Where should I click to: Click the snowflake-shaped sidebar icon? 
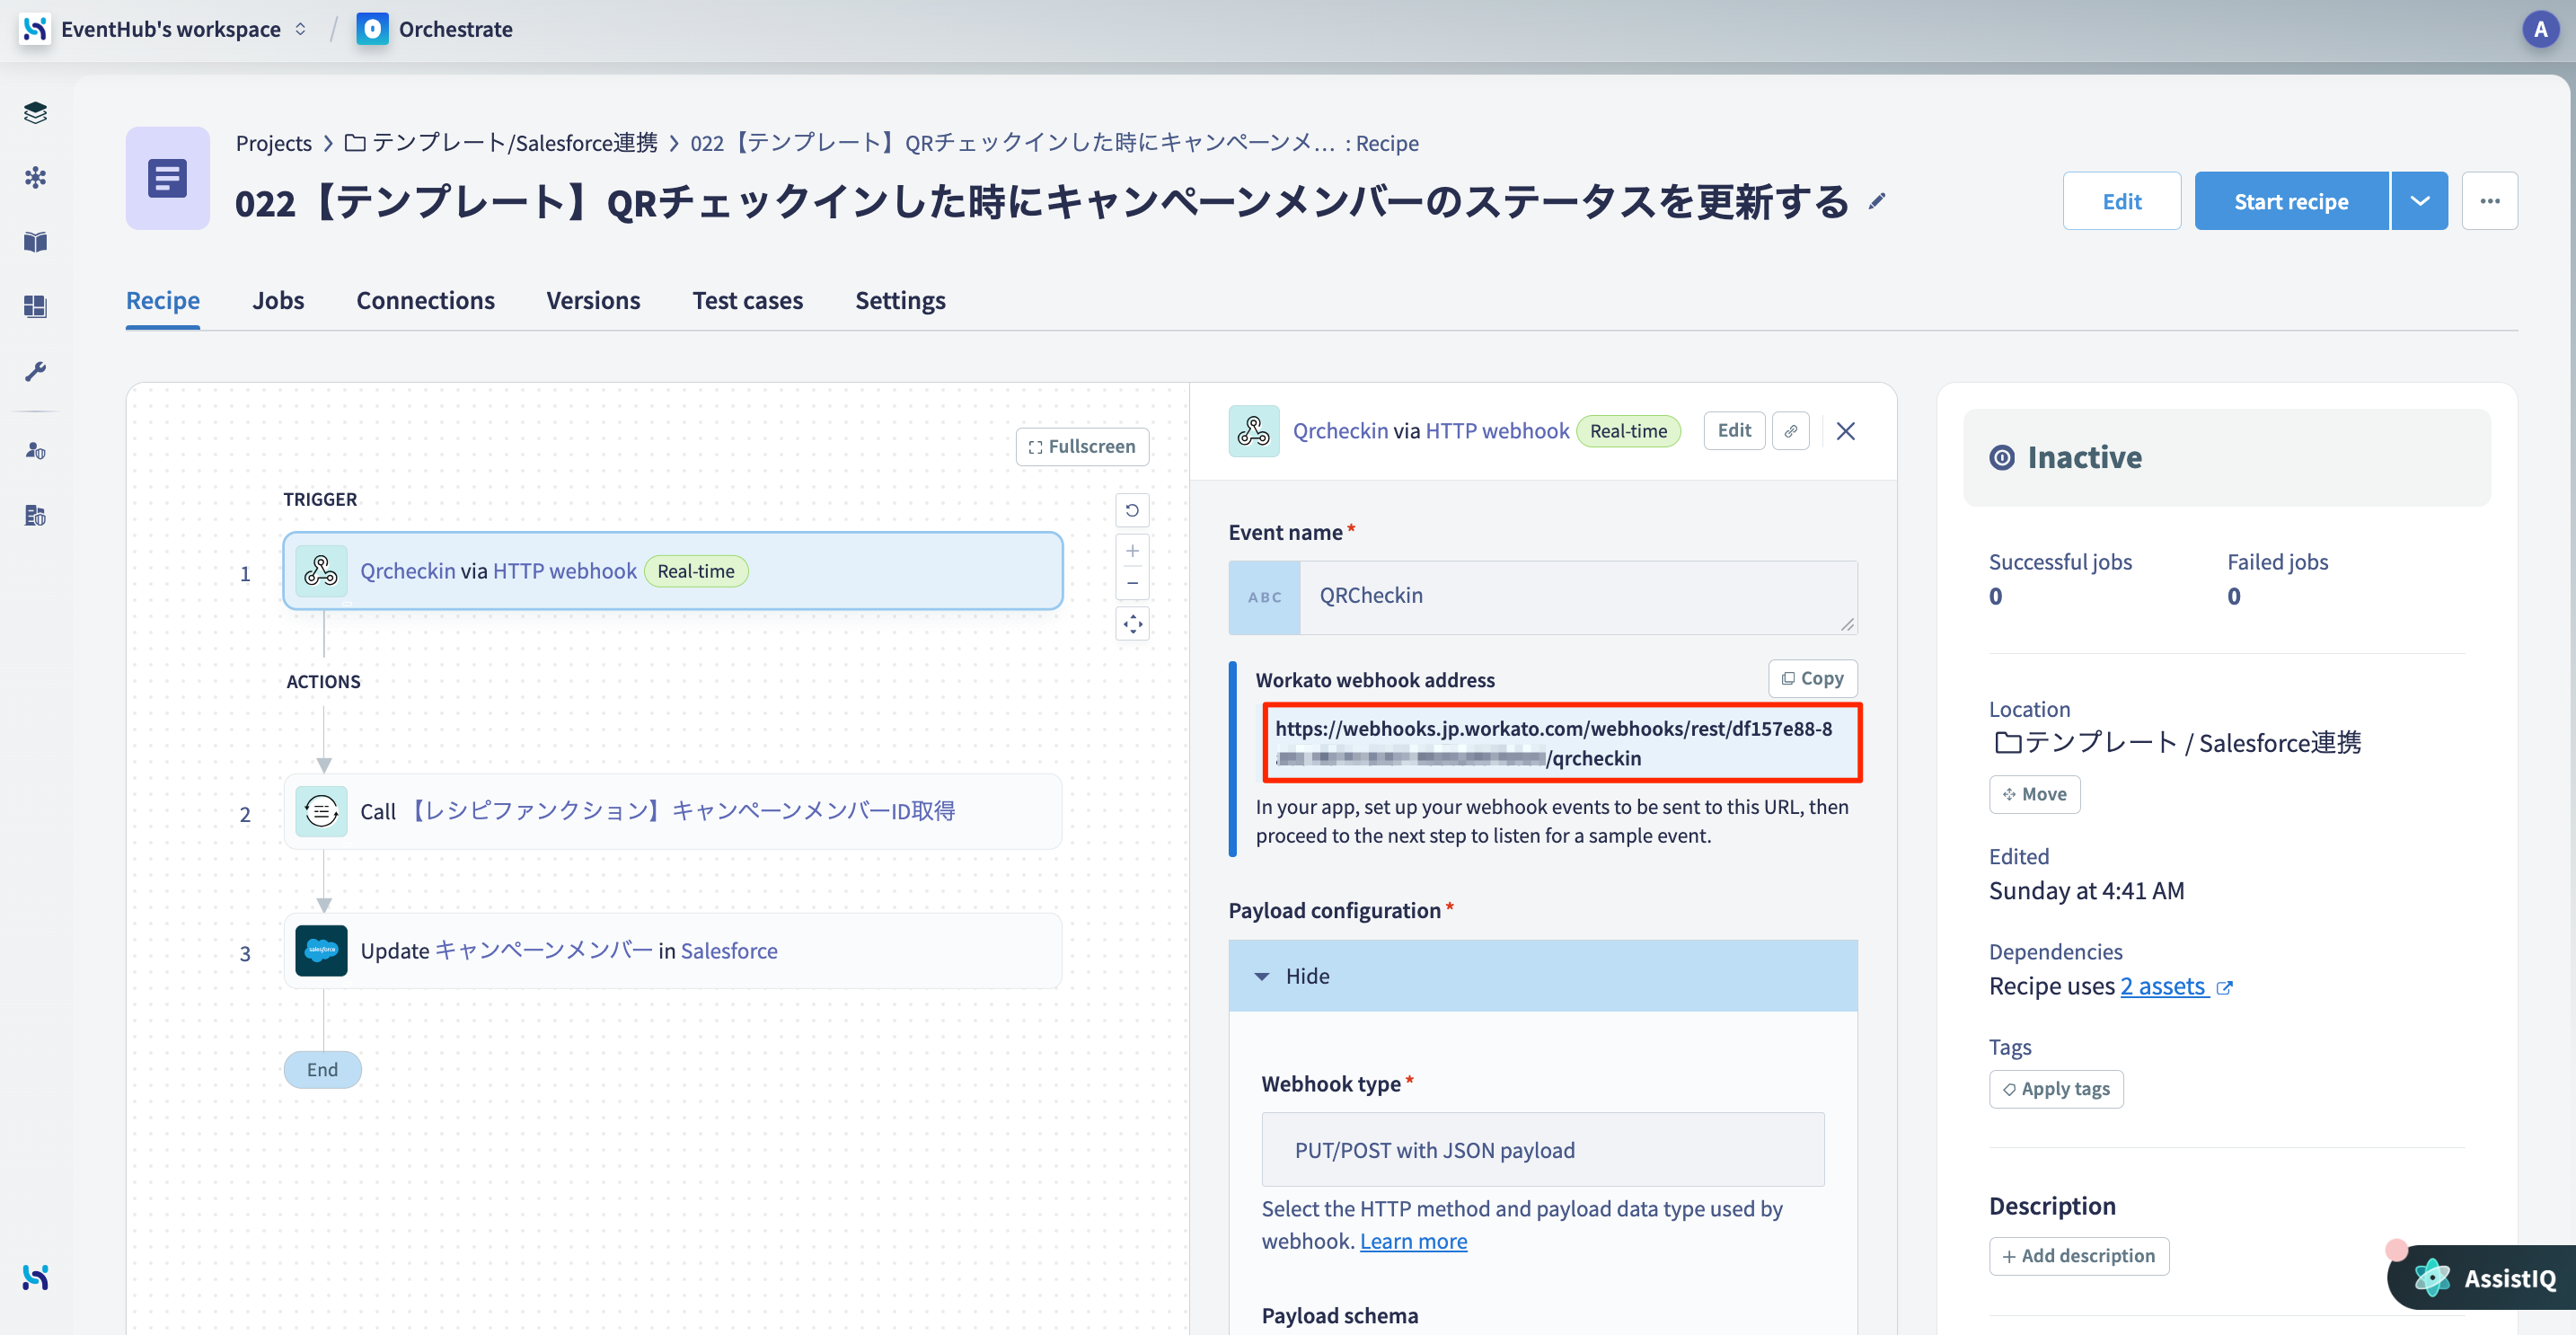(35, 177)
